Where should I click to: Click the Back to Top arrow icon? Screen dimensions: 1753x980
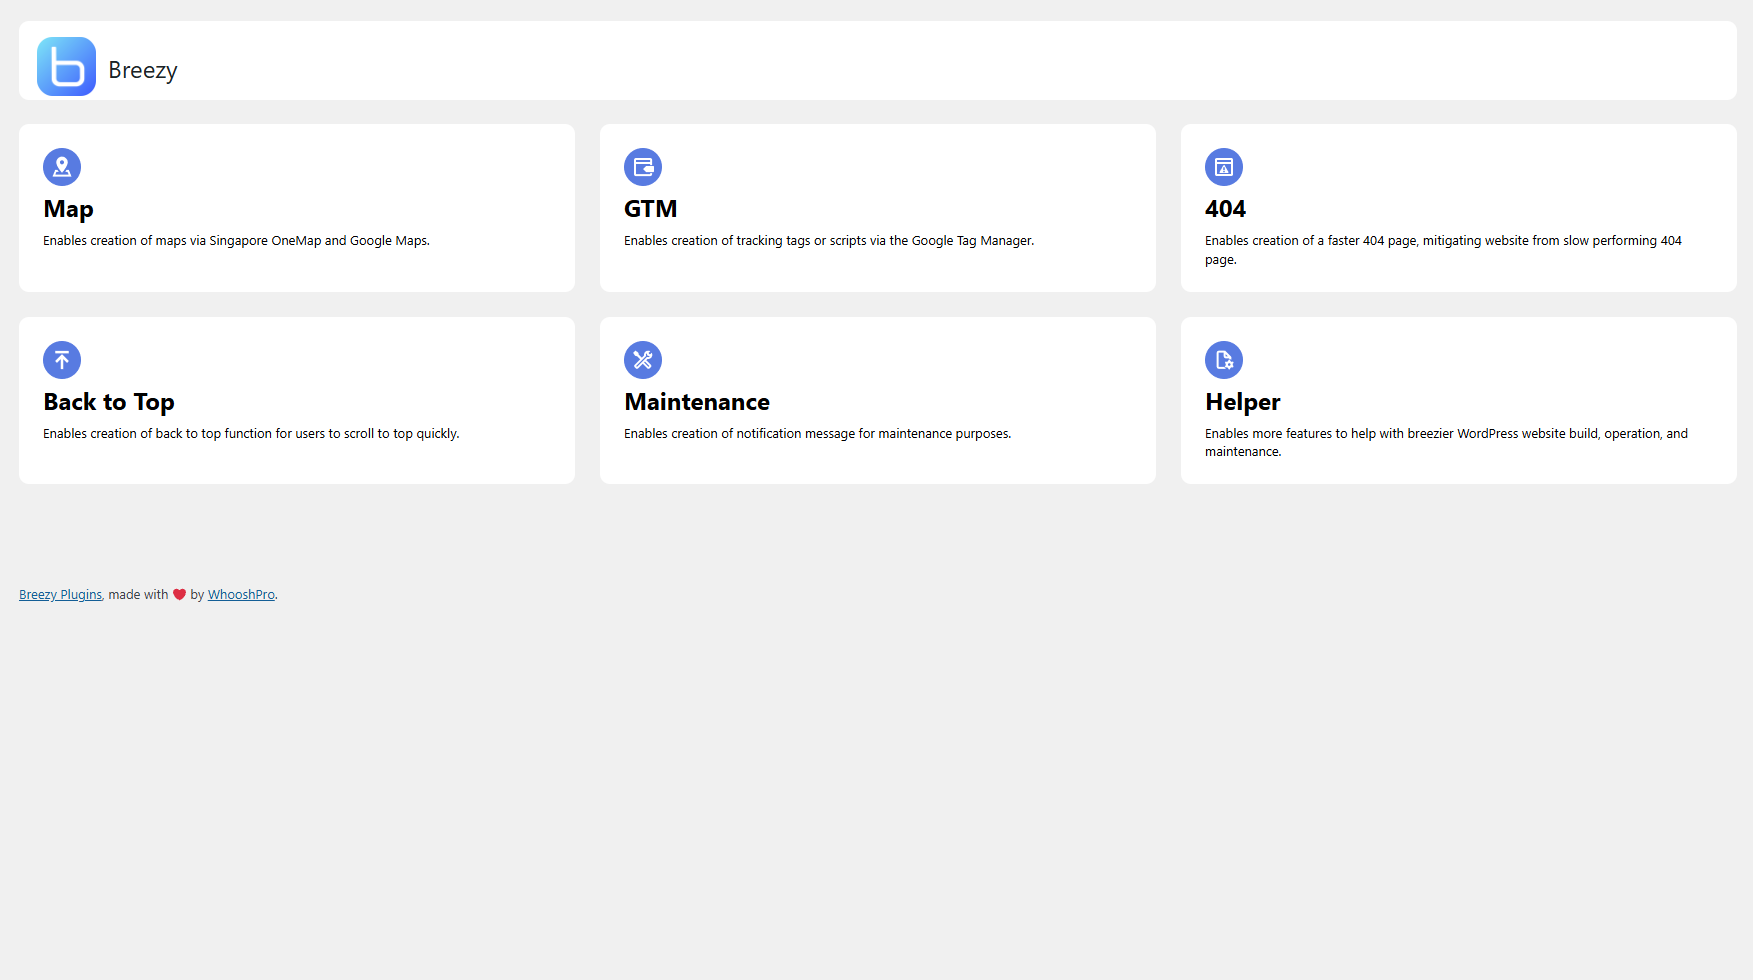[62, 360]
